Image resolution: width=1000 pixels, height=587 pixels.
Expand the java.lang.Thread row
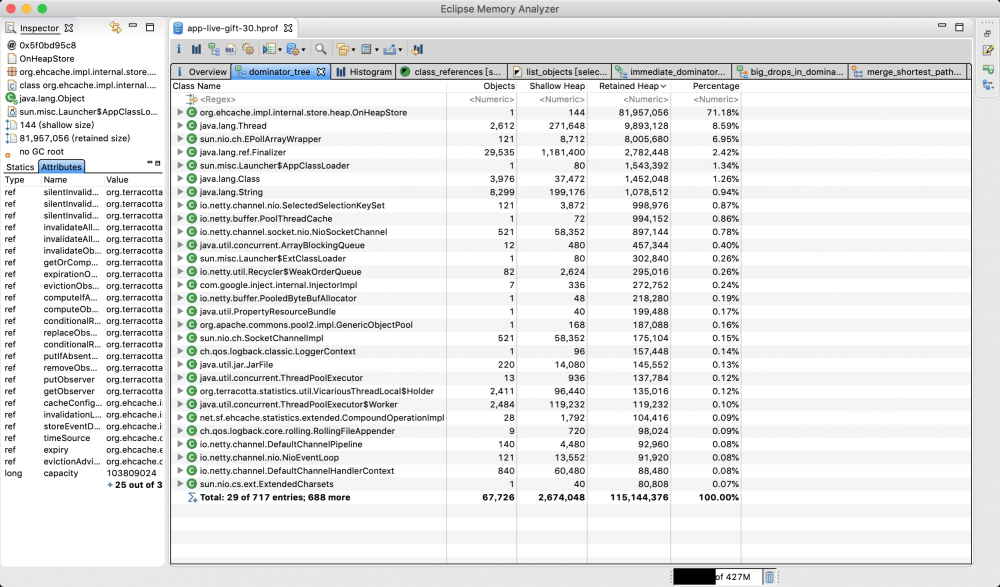[x=180, y=126]
